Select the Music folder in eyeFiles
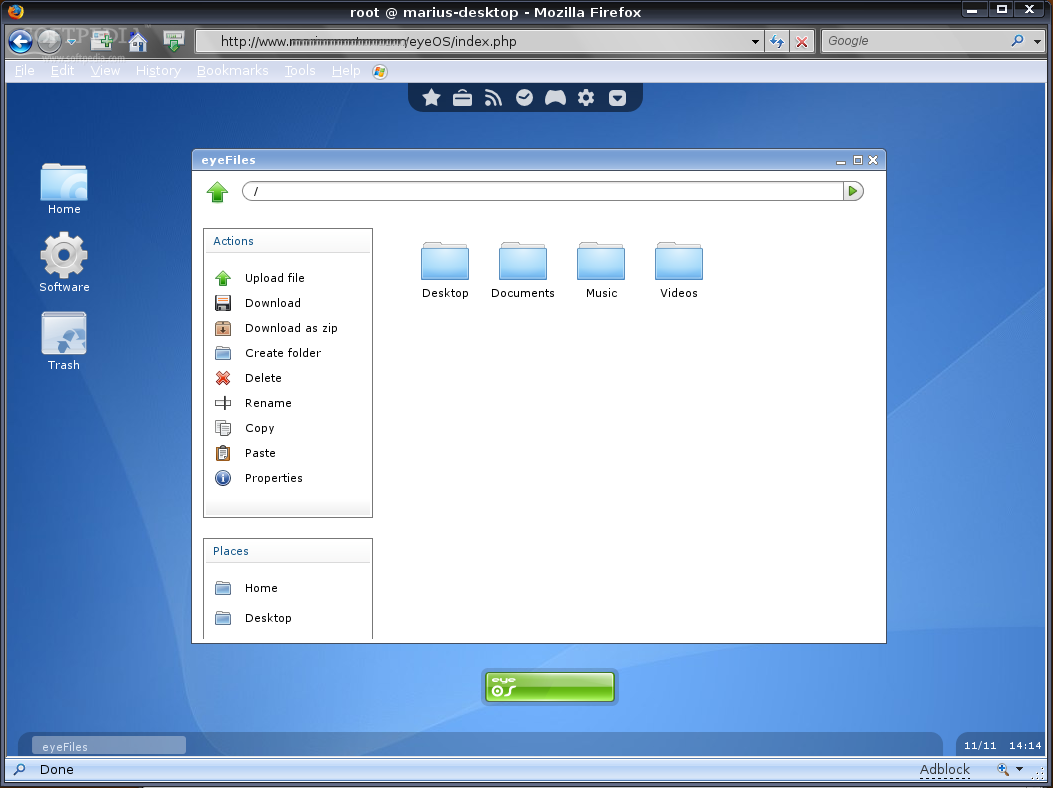This screenshot has width=1053, height=788. click(601, 270)
